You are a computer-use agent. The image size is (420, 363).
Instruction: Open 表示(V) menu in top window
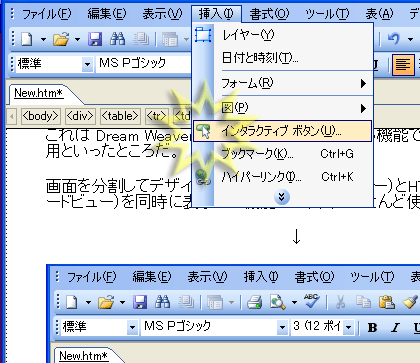pyautogui.click(x=162, y=14)
